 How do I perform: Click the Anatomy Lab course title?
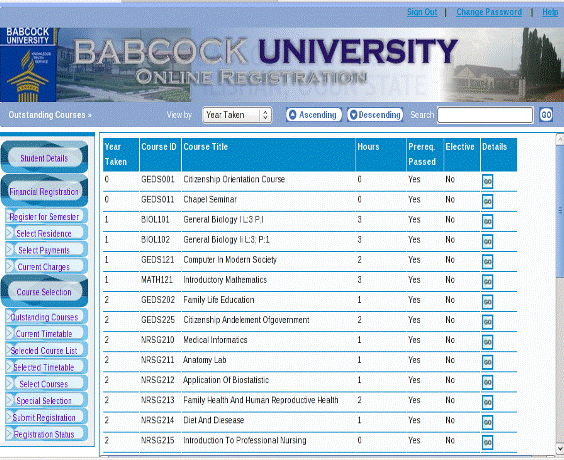click(205, 360)
